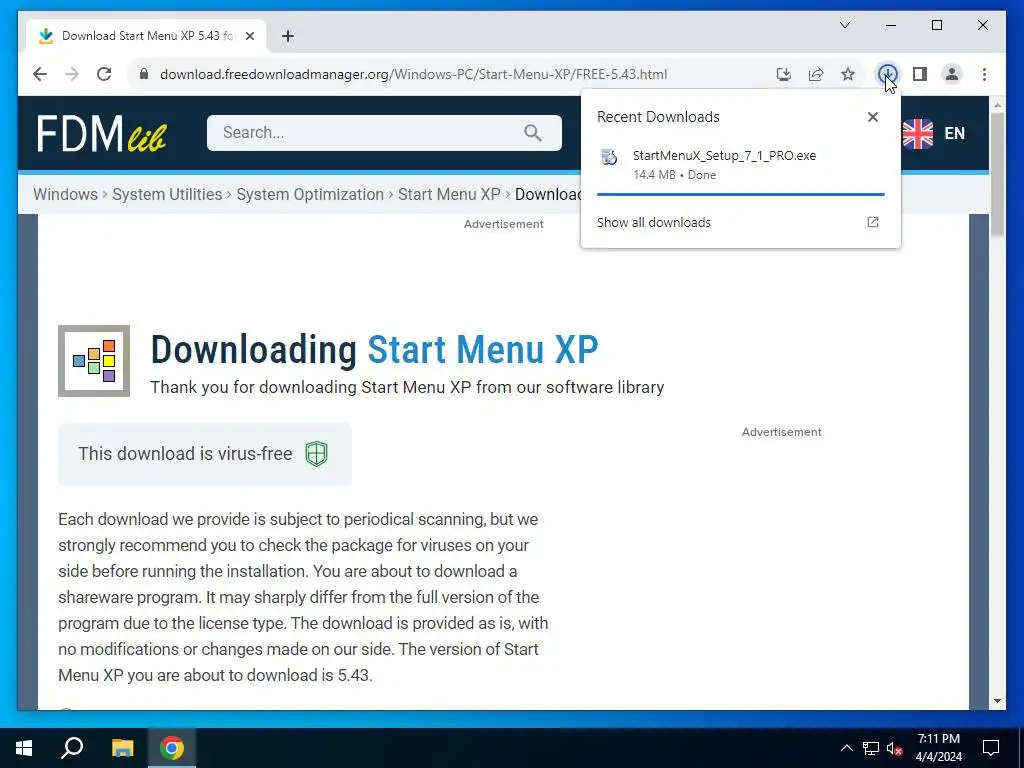Click the page vertical scrollbar thumb
Image resolution: width=1024 pixels, height=768 pixels.
[x=997, y=174]
